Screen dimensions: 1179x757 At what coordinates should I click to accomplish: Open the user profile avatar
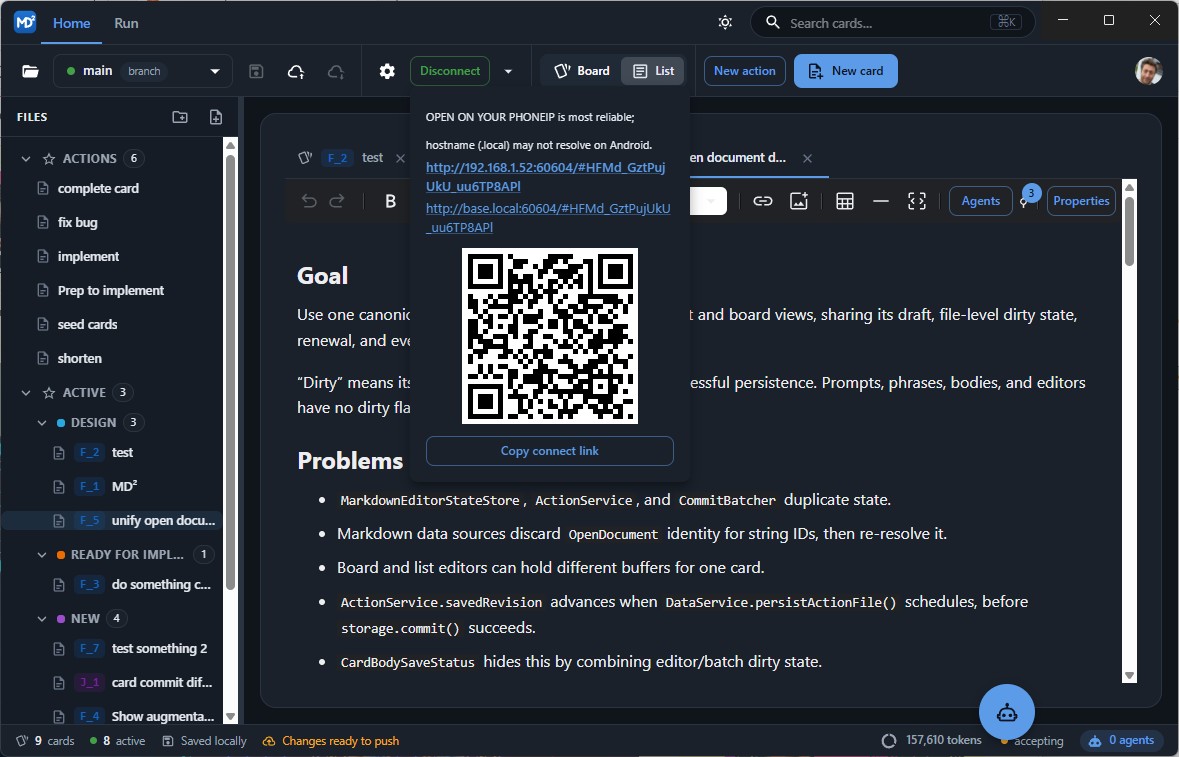(1148, 71)
